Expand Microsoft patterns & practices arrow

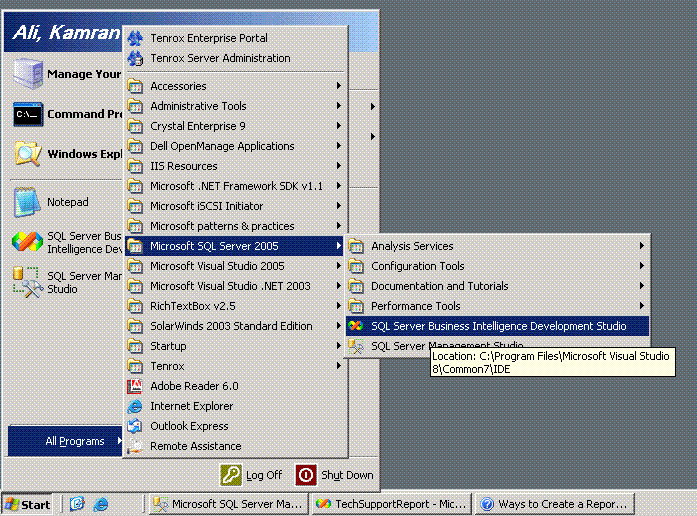click(x=339, y=225)
